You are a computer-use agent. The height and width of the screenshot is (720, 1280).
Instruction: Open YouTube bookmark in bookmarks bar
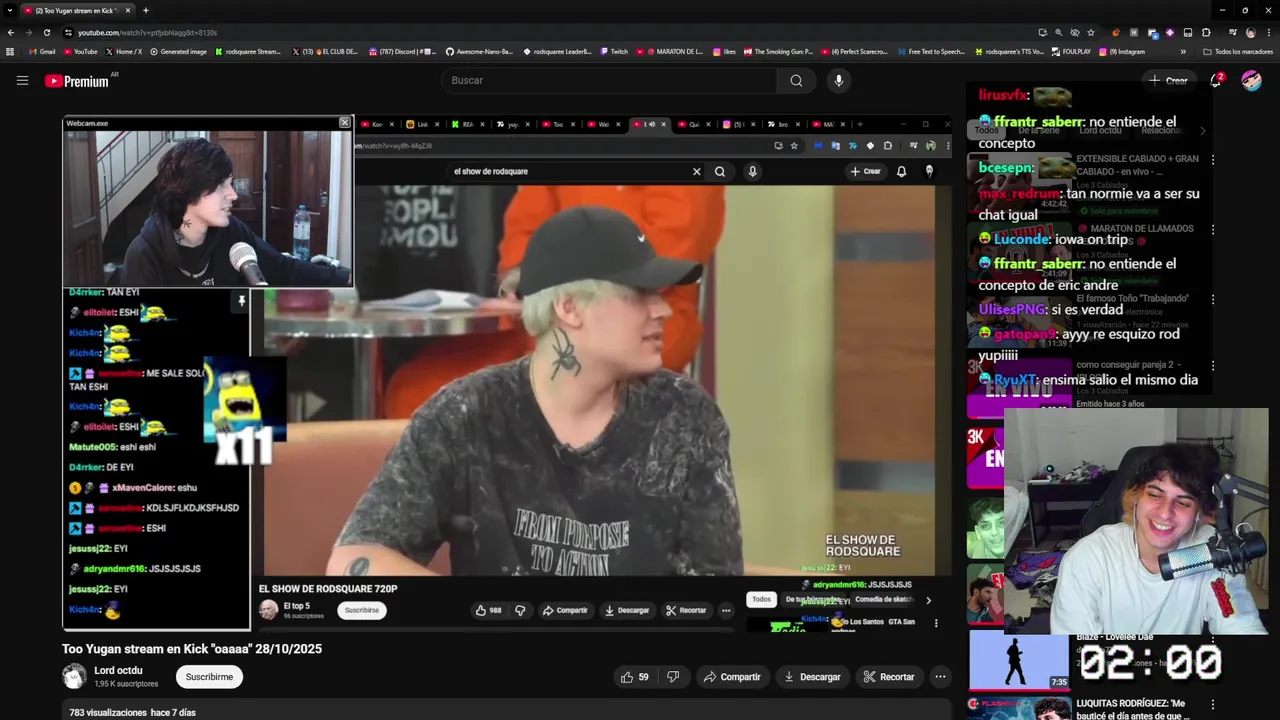80,51
